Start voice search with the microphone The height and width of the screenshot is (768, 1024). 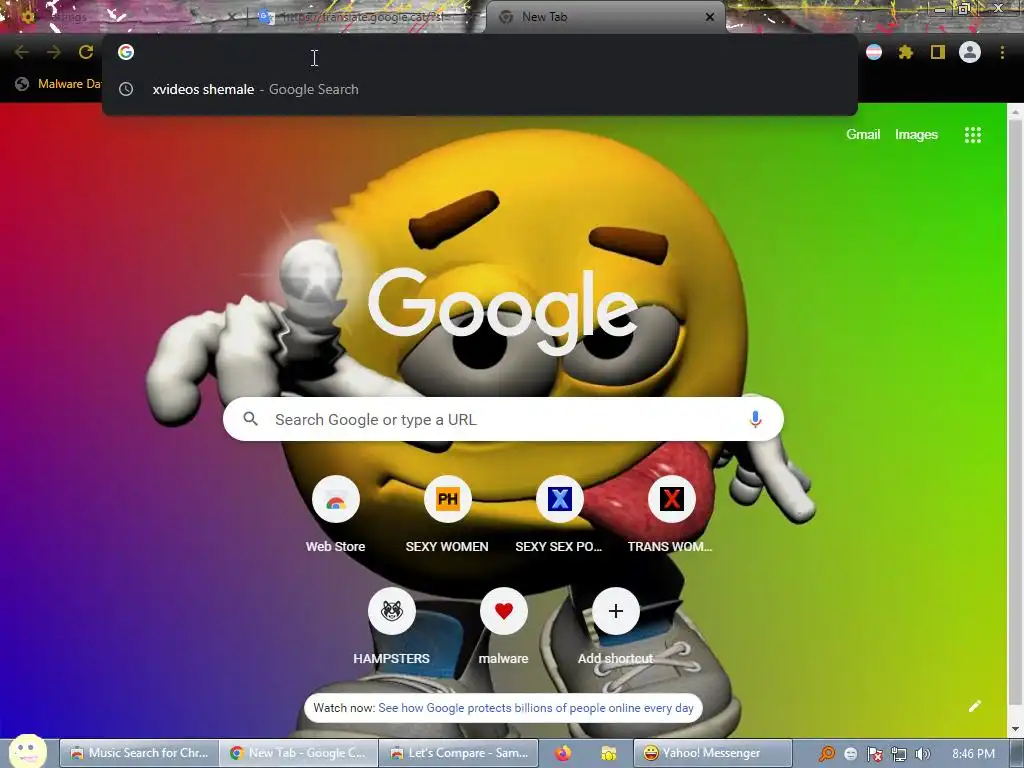[x=755, y=419]
